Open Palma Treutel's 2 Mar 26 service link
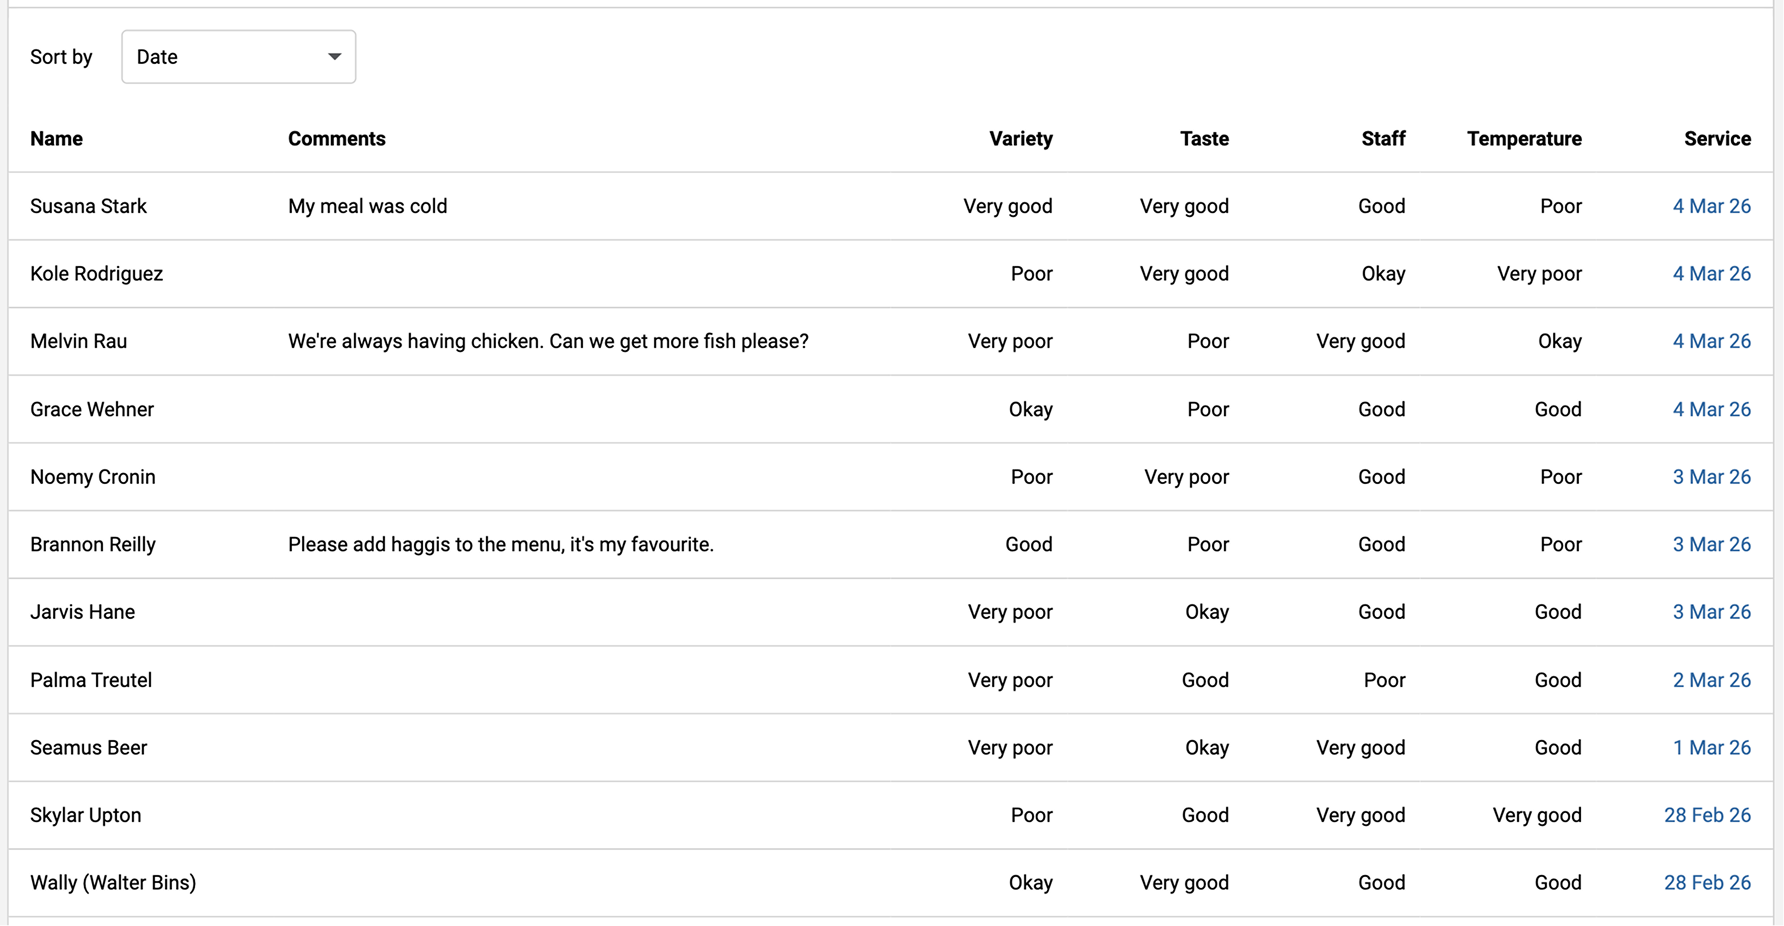Image resolution: width=1784 pixels, height=926 pixels. click(1711, 680)
